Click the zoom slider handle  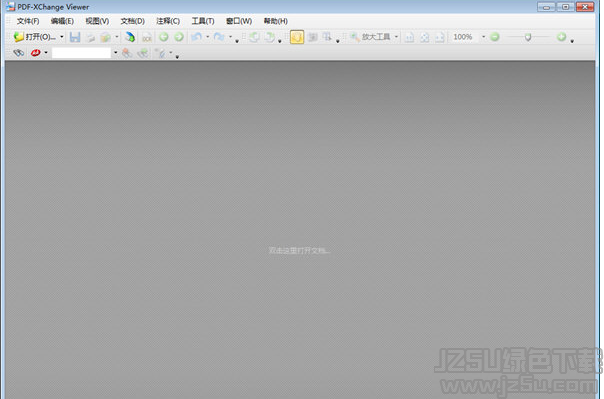(528, 37)
